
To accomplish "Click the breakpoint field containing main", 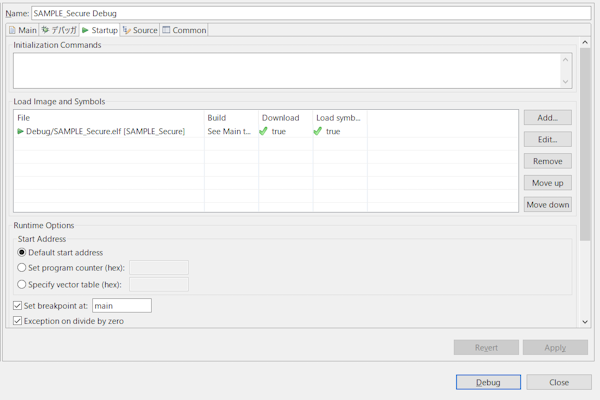I will [121, 305].
